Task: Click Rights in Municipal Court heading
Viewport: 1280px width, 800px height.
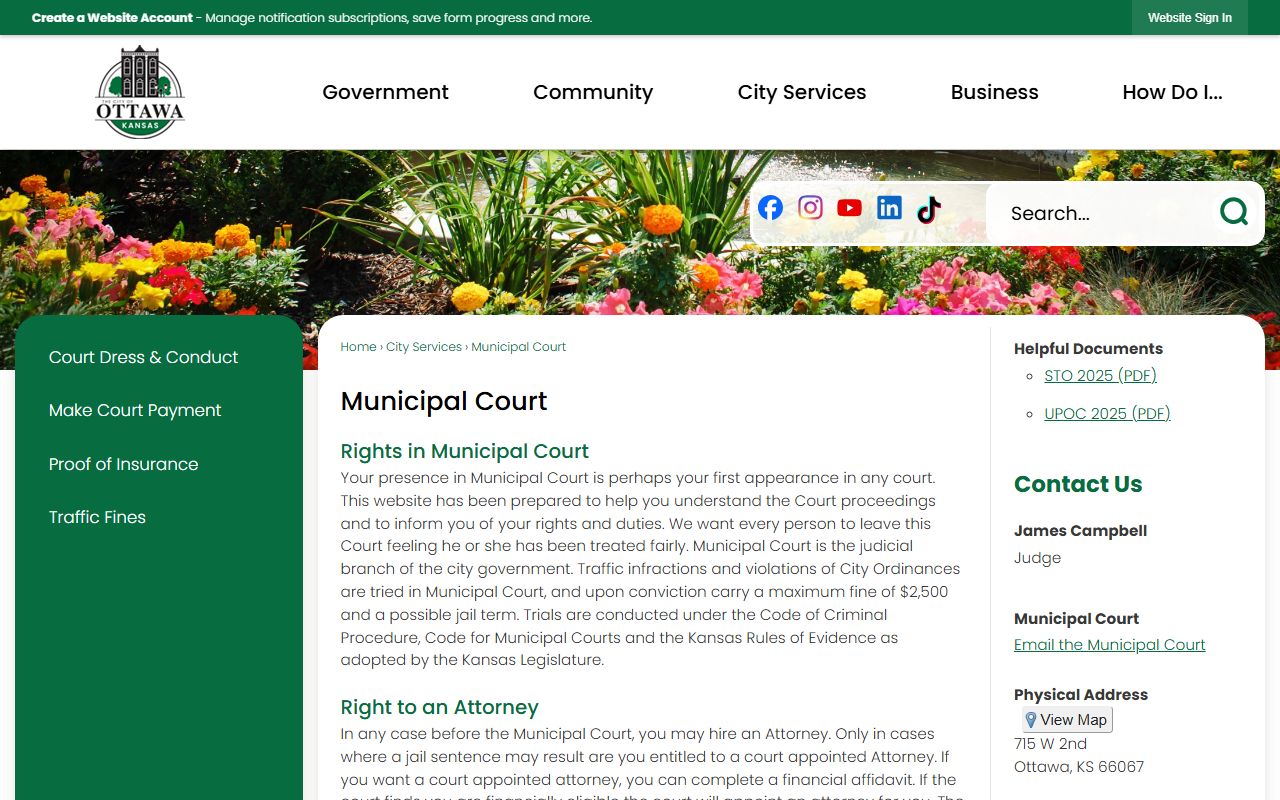Action: tap(464, 451)
